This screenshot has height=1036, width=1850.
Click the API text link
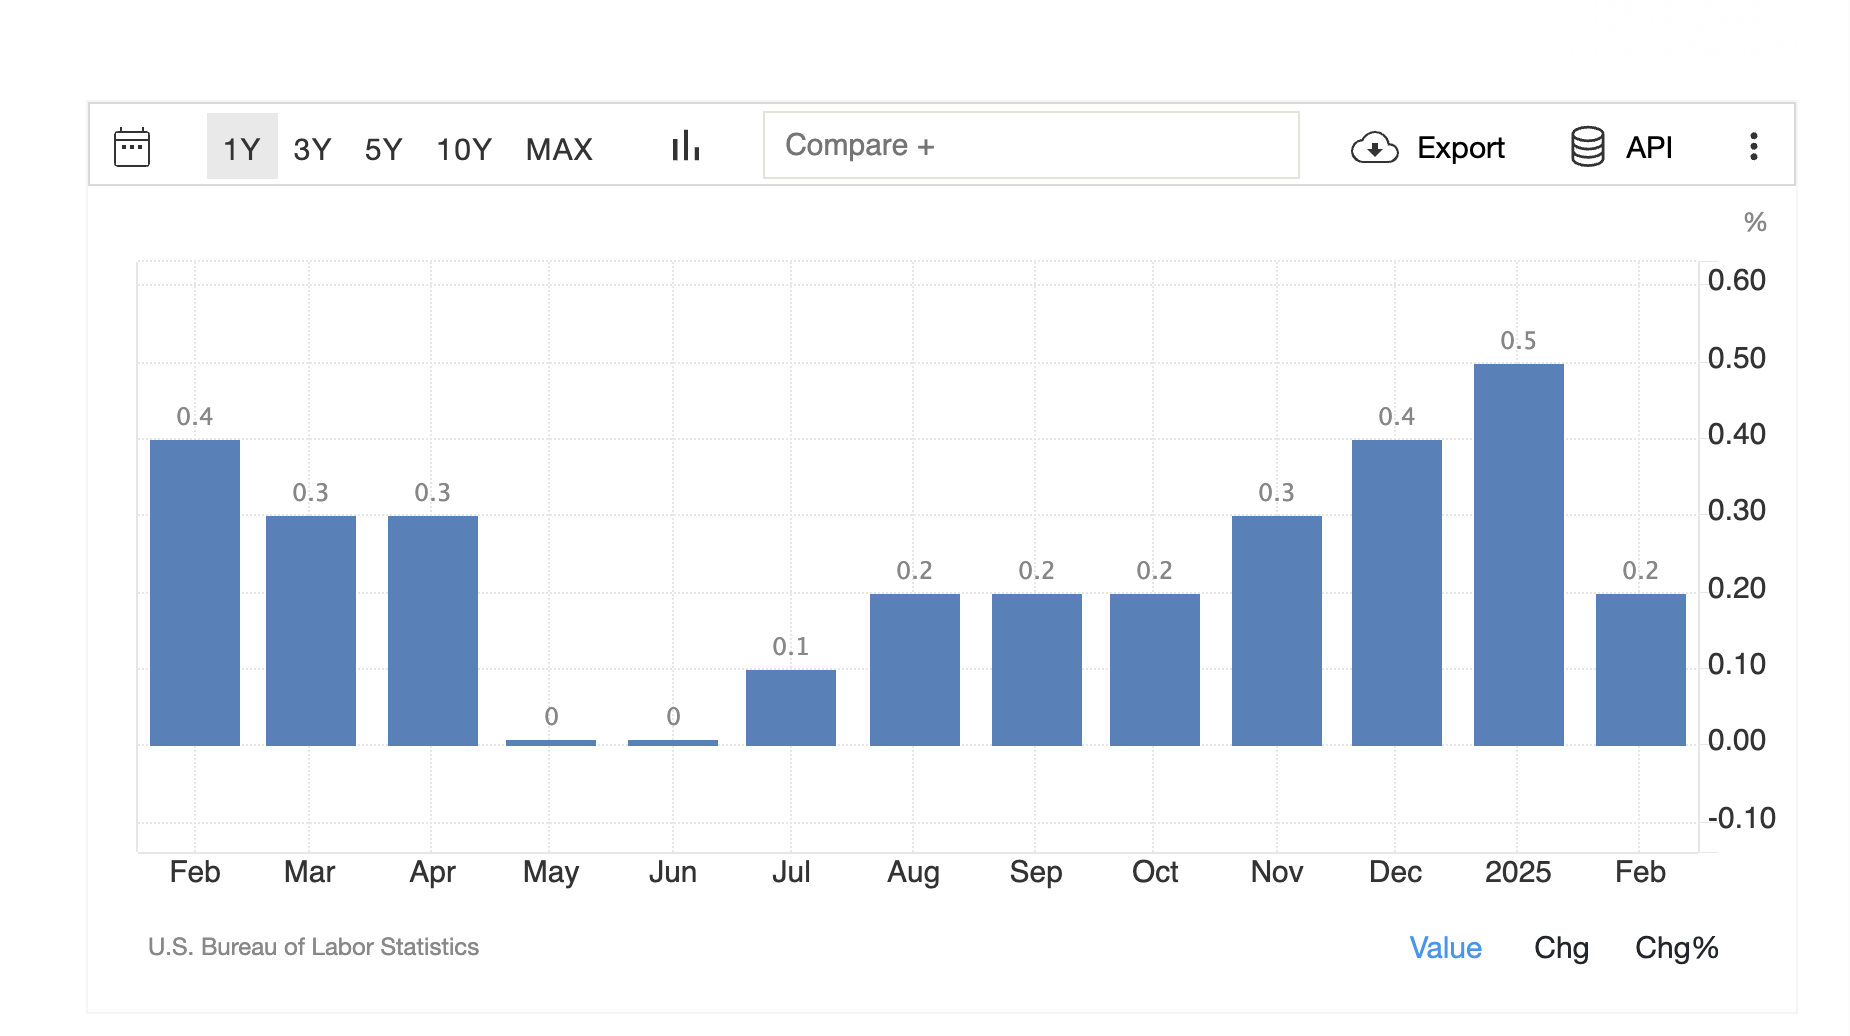tap(1649, 147)
